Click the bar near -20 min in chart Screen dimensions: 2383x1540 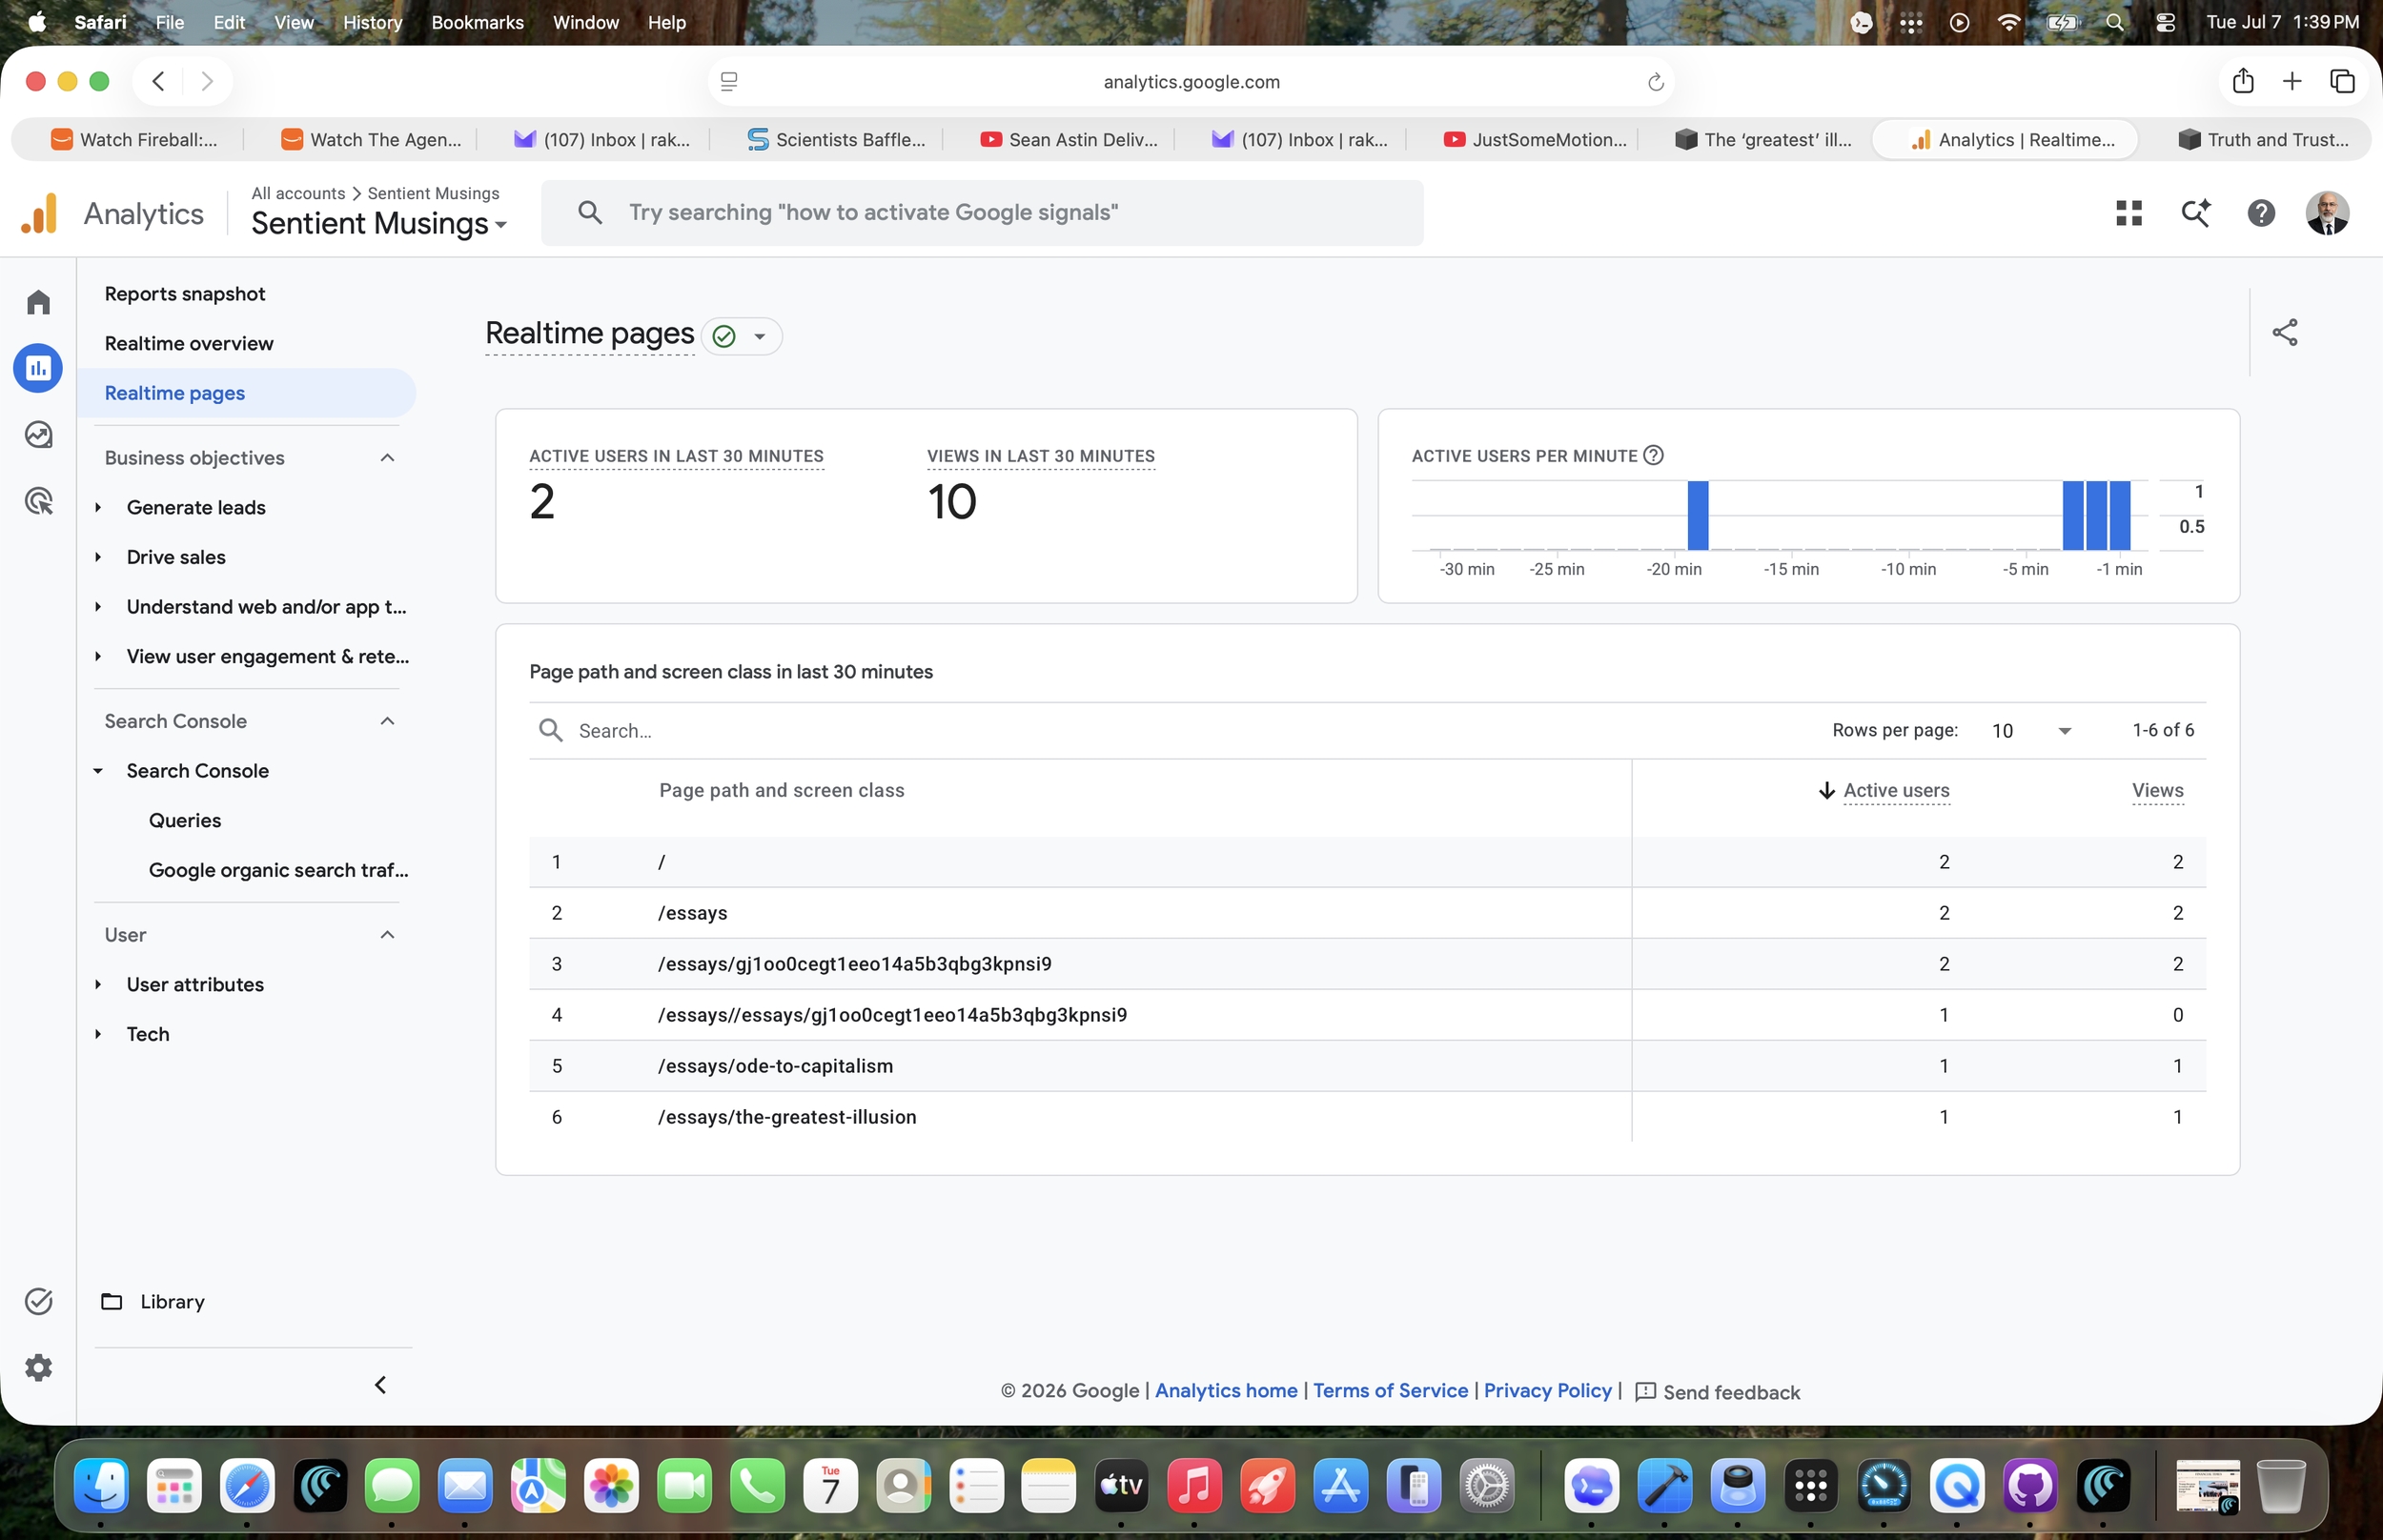pos(1697,516)
